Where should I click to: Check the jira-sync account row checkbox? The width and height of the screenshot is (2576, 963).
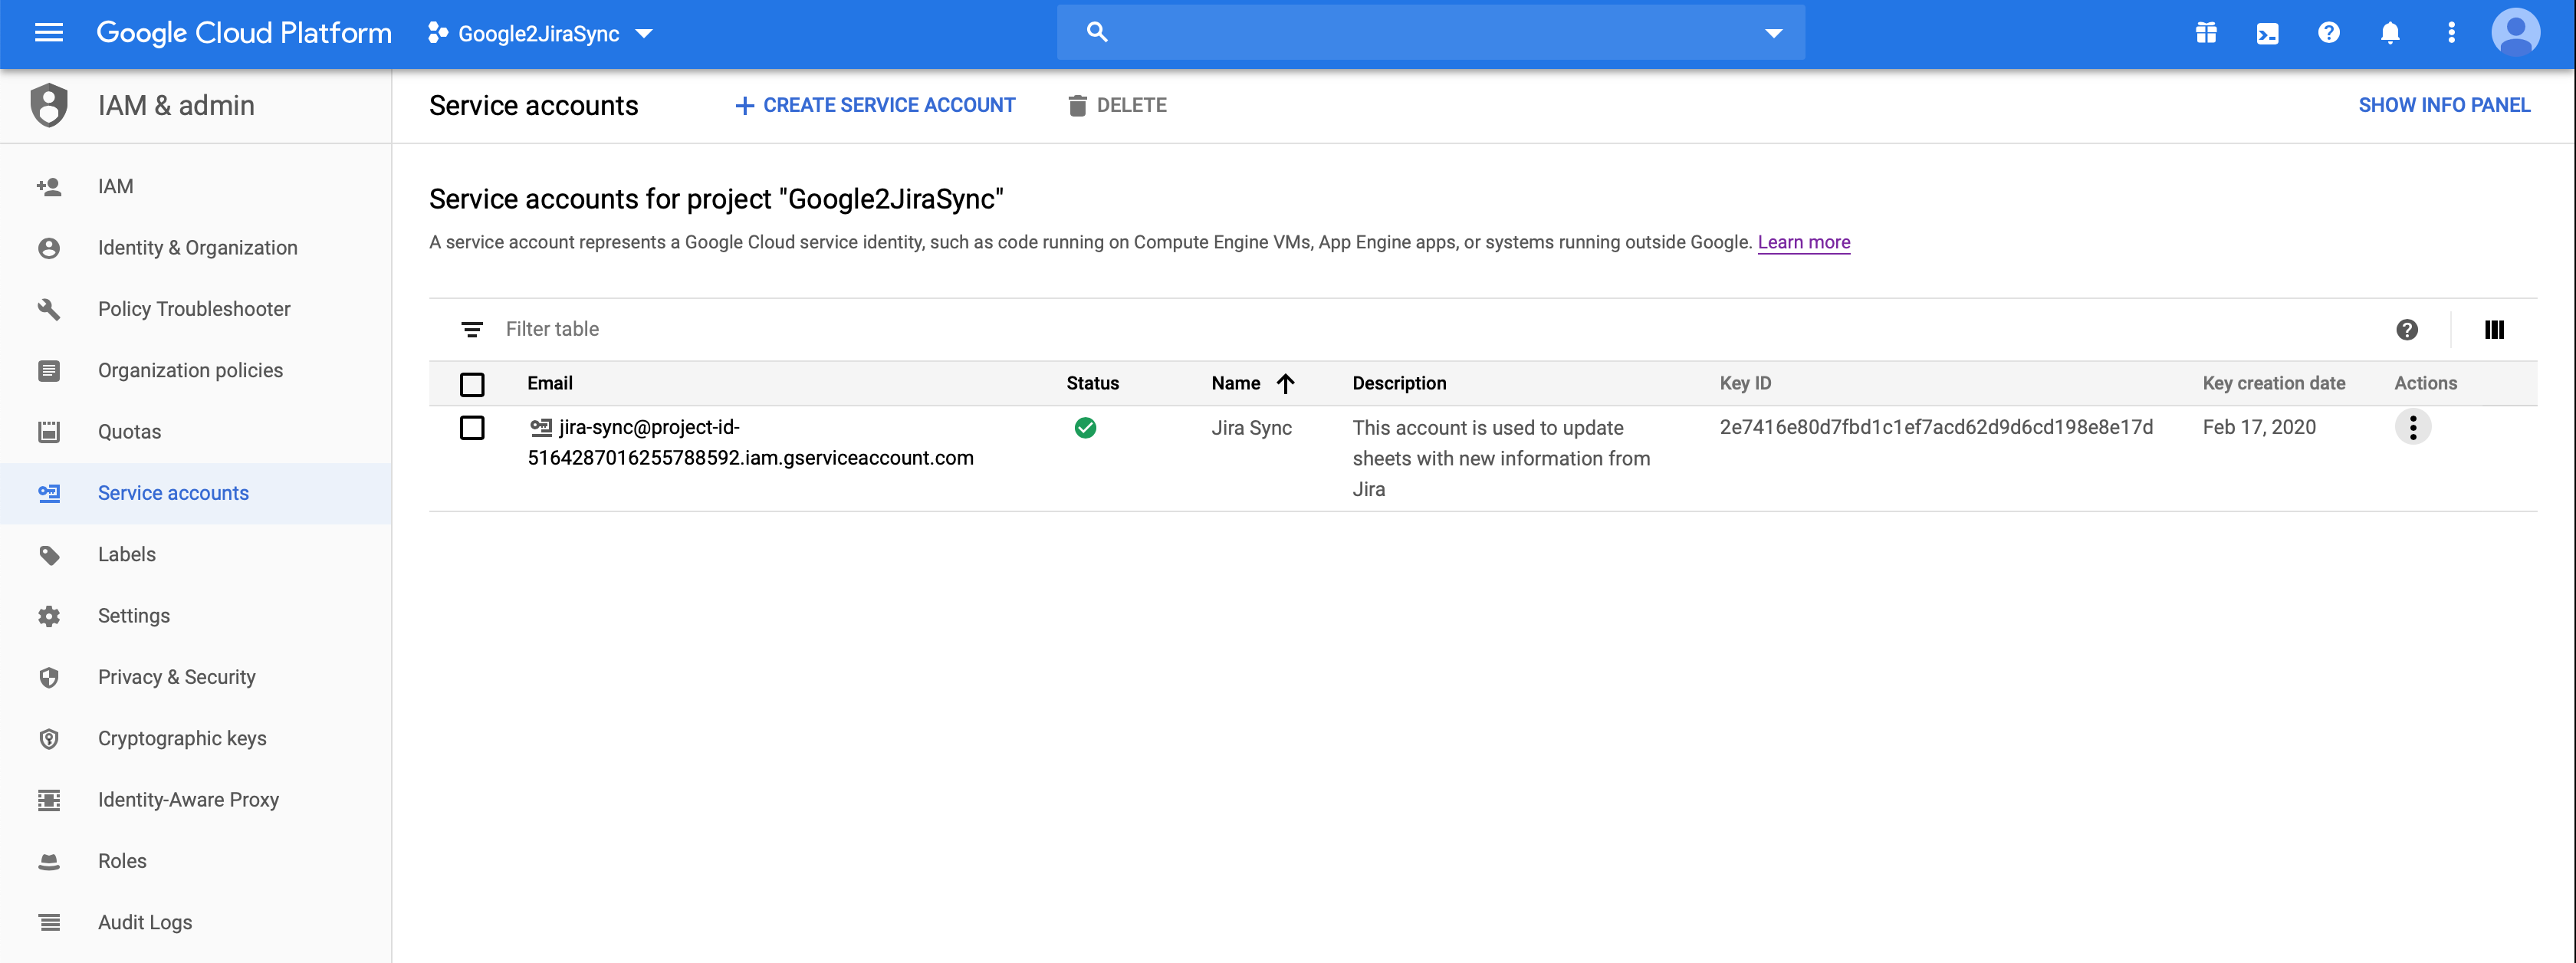(x=472, y=428)
